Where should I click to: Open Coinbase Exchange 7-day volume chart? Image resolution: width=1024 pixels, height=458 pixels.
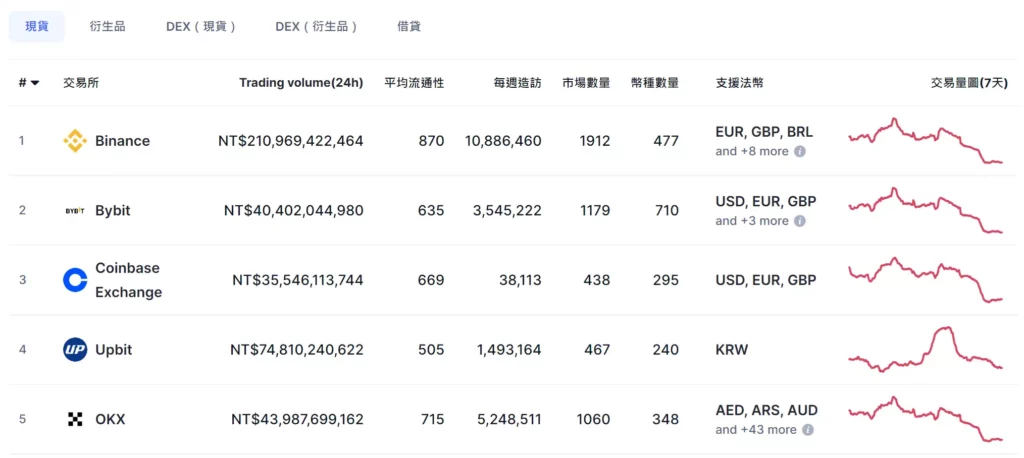925,280
